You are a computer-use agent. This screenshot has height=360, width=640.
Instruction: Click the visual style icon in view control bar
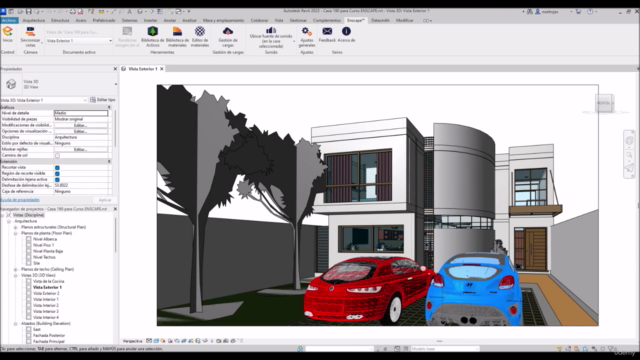tap(156, 341)
